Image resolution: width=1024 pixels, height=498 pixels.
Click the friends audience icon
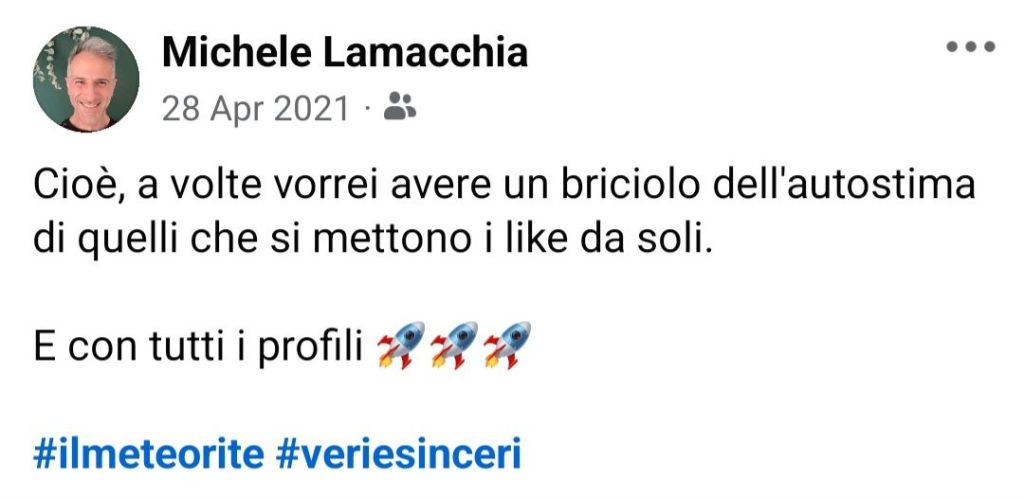[x=400, y=105]
